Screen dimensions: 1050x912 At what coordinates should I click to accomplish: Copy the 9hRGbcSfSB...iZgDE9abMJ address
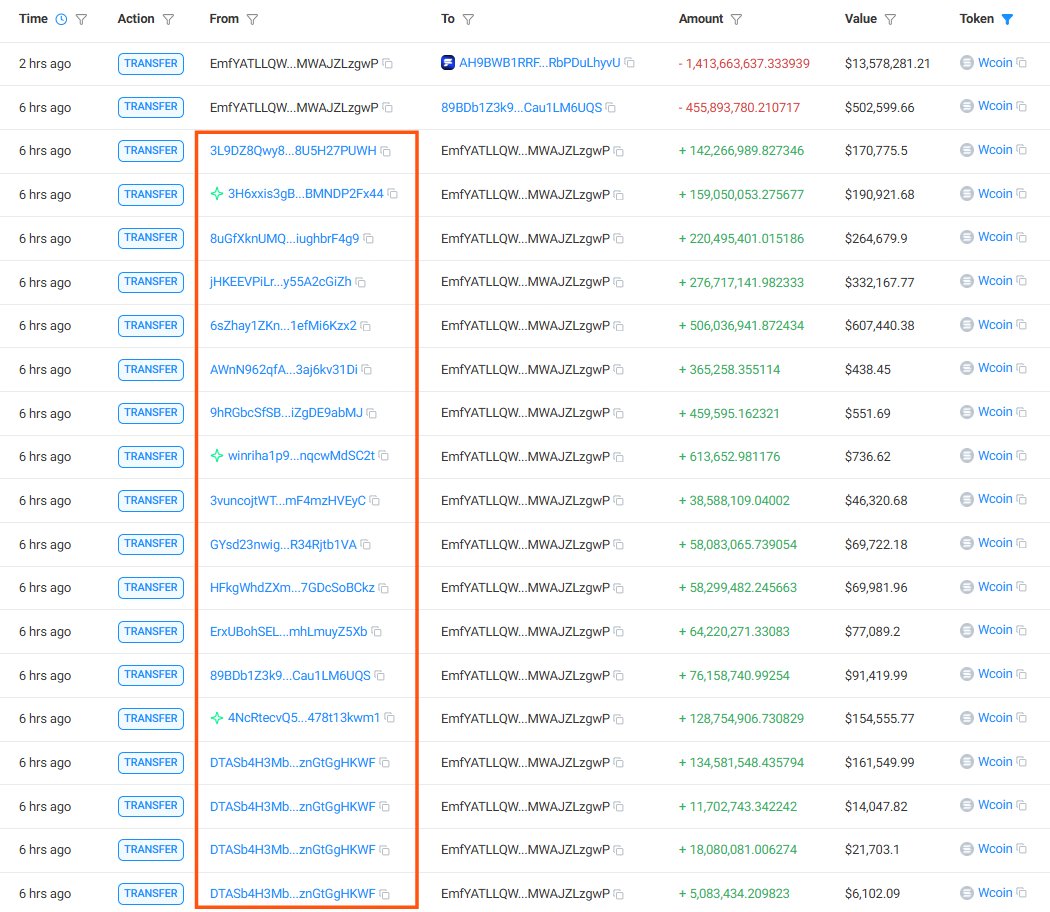[x=372, y=413]
